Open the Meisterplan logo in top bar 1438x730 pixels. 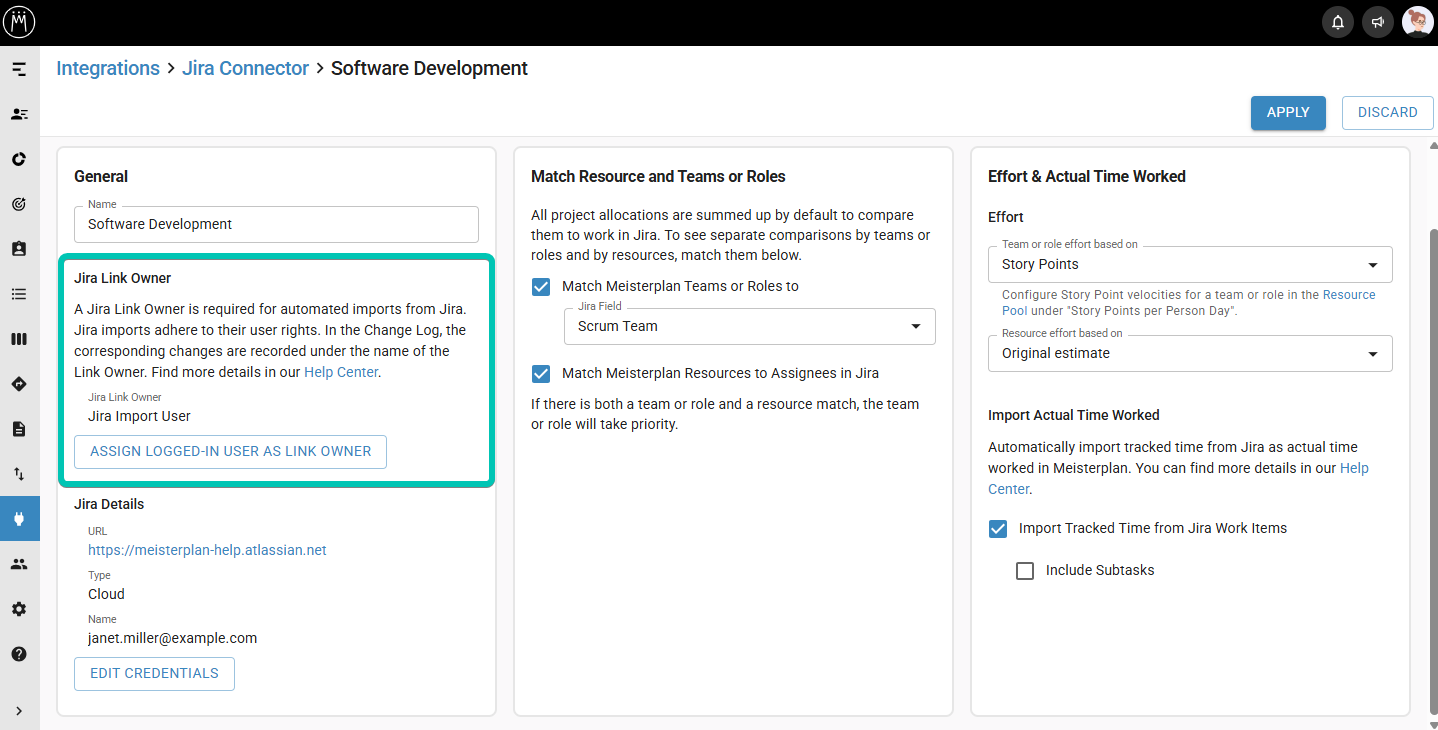pyautogui.click(x=20, y=21)
